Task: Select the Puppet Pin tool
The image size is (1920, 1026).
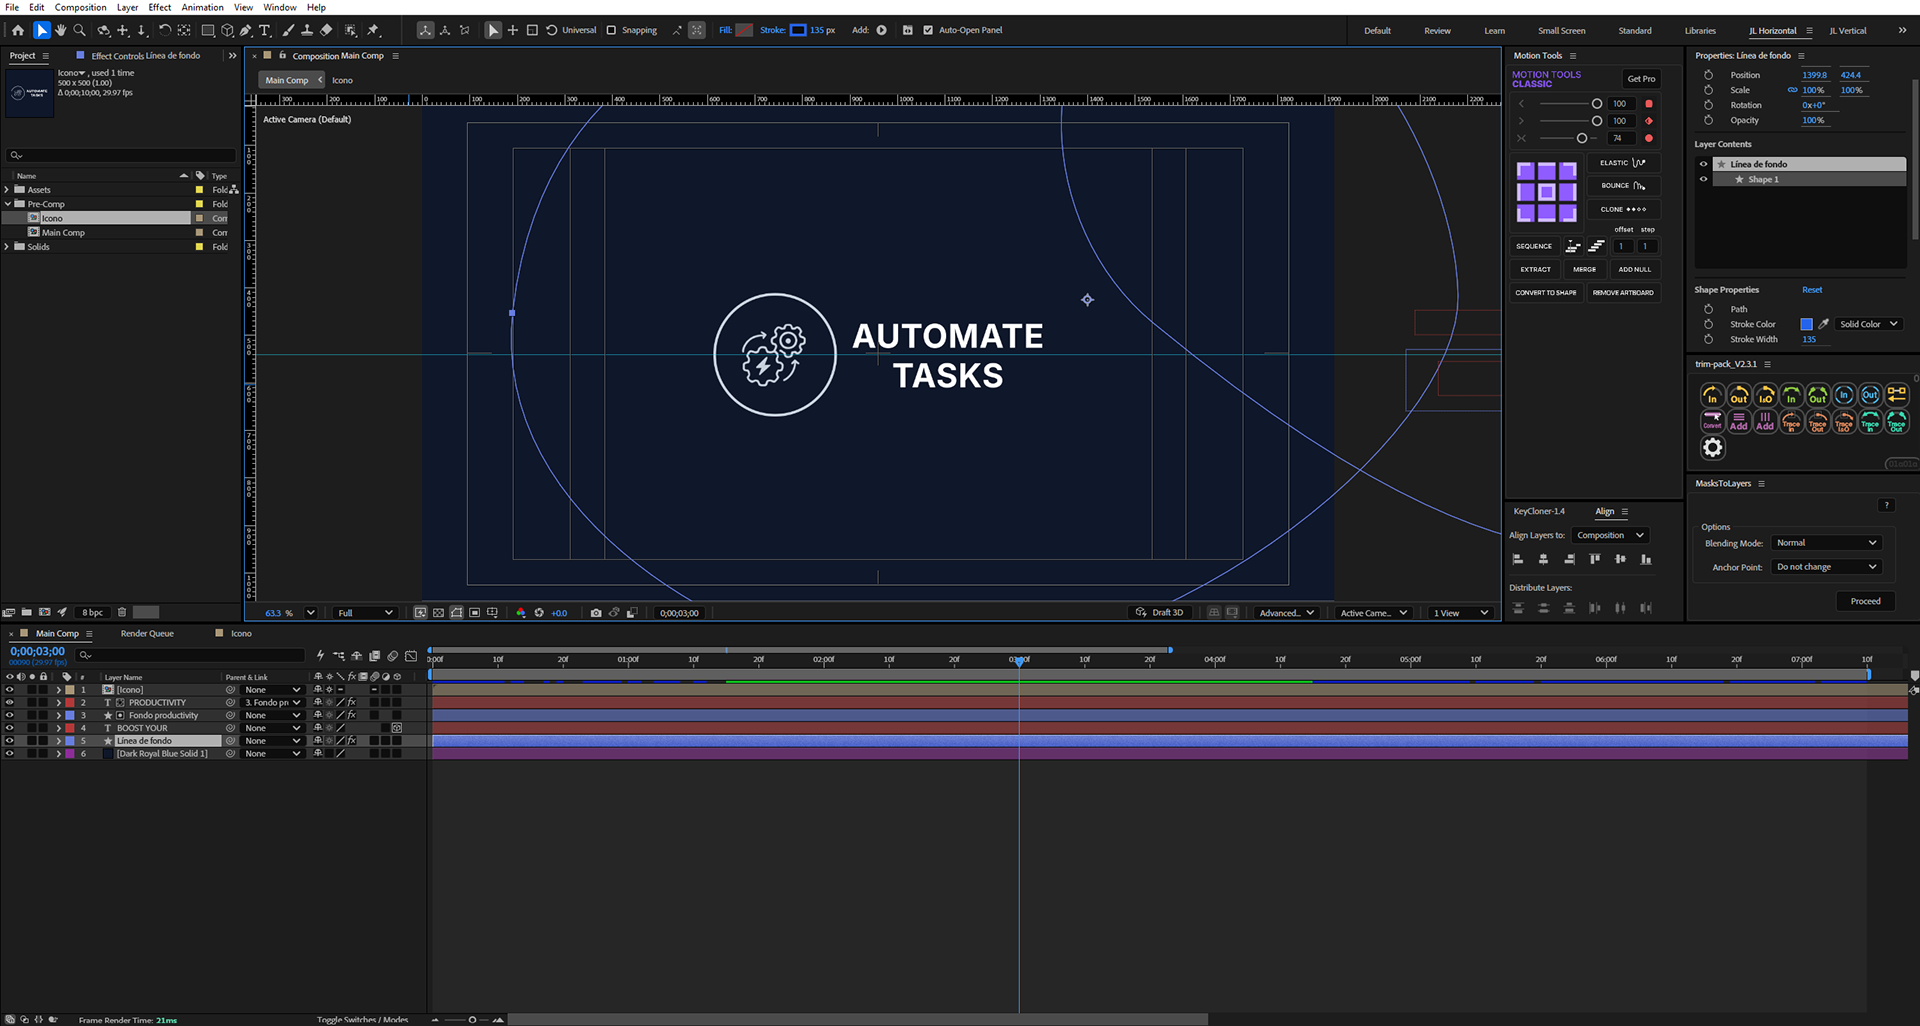Action: pos(373,30)
